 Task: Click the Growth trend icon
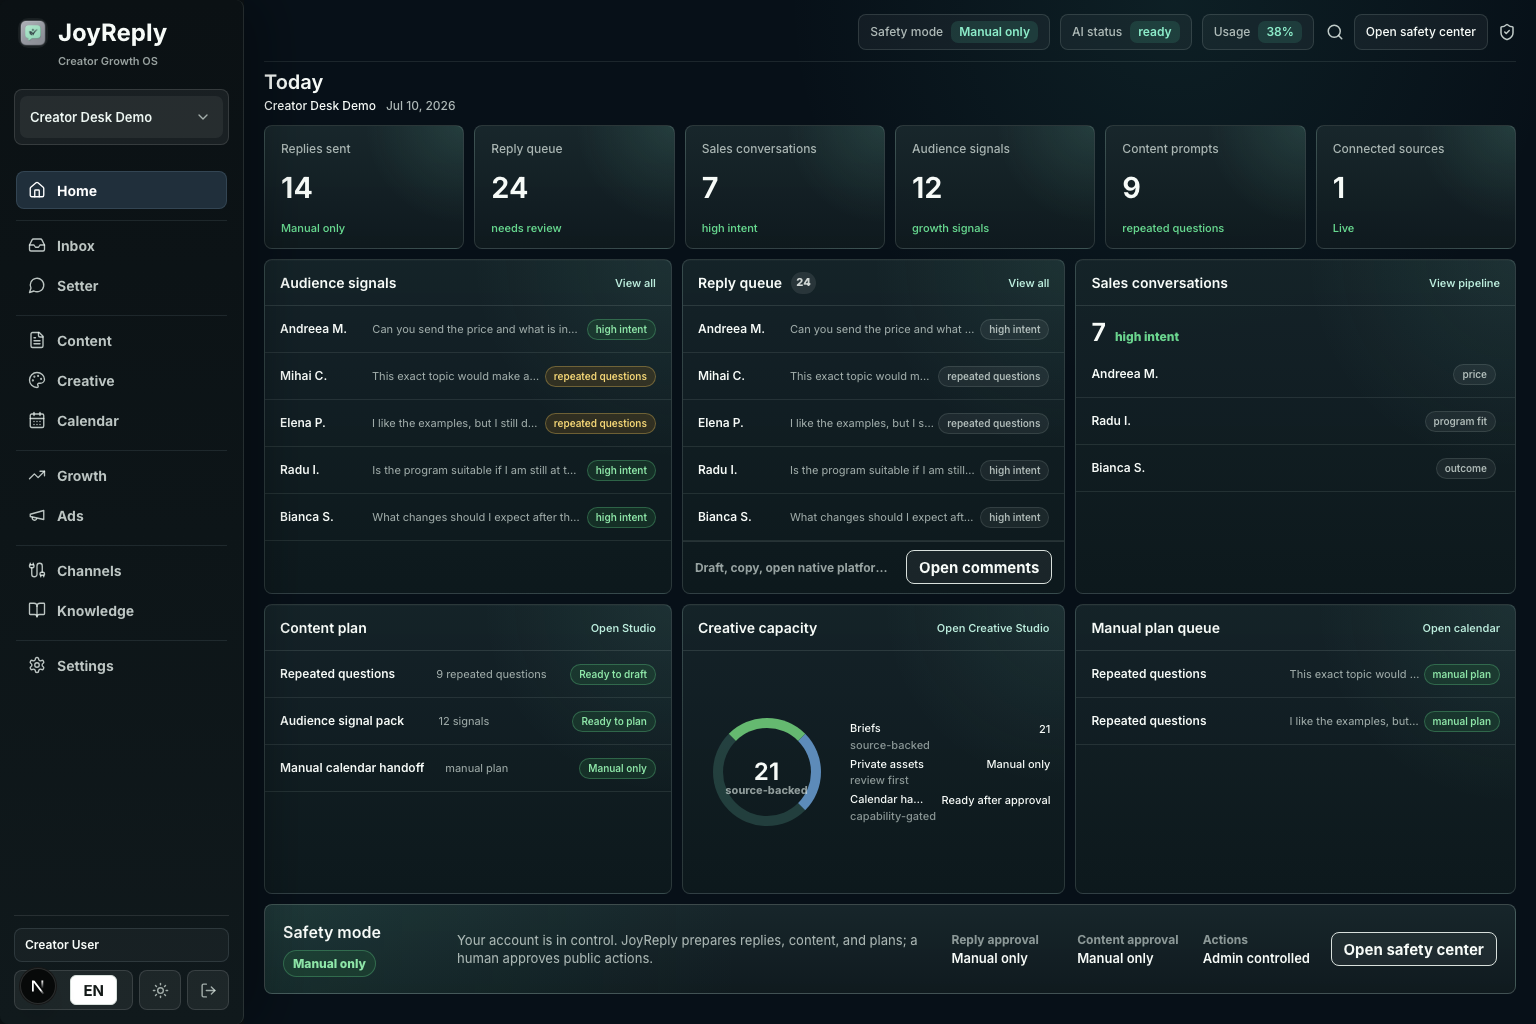[x=37, y=475]
